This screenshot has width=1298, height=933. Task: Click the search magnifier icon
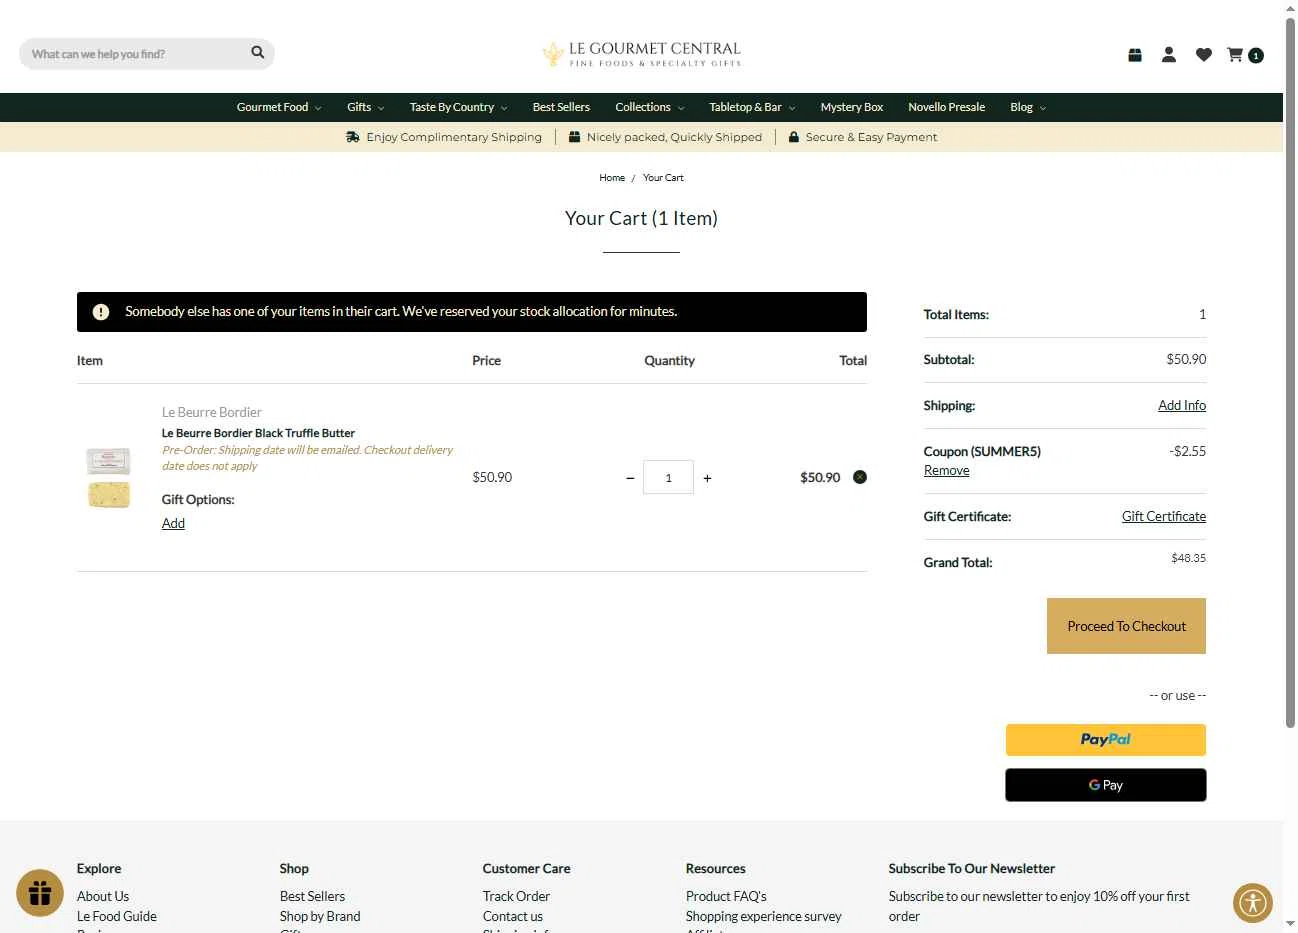(x=257, y=53)
